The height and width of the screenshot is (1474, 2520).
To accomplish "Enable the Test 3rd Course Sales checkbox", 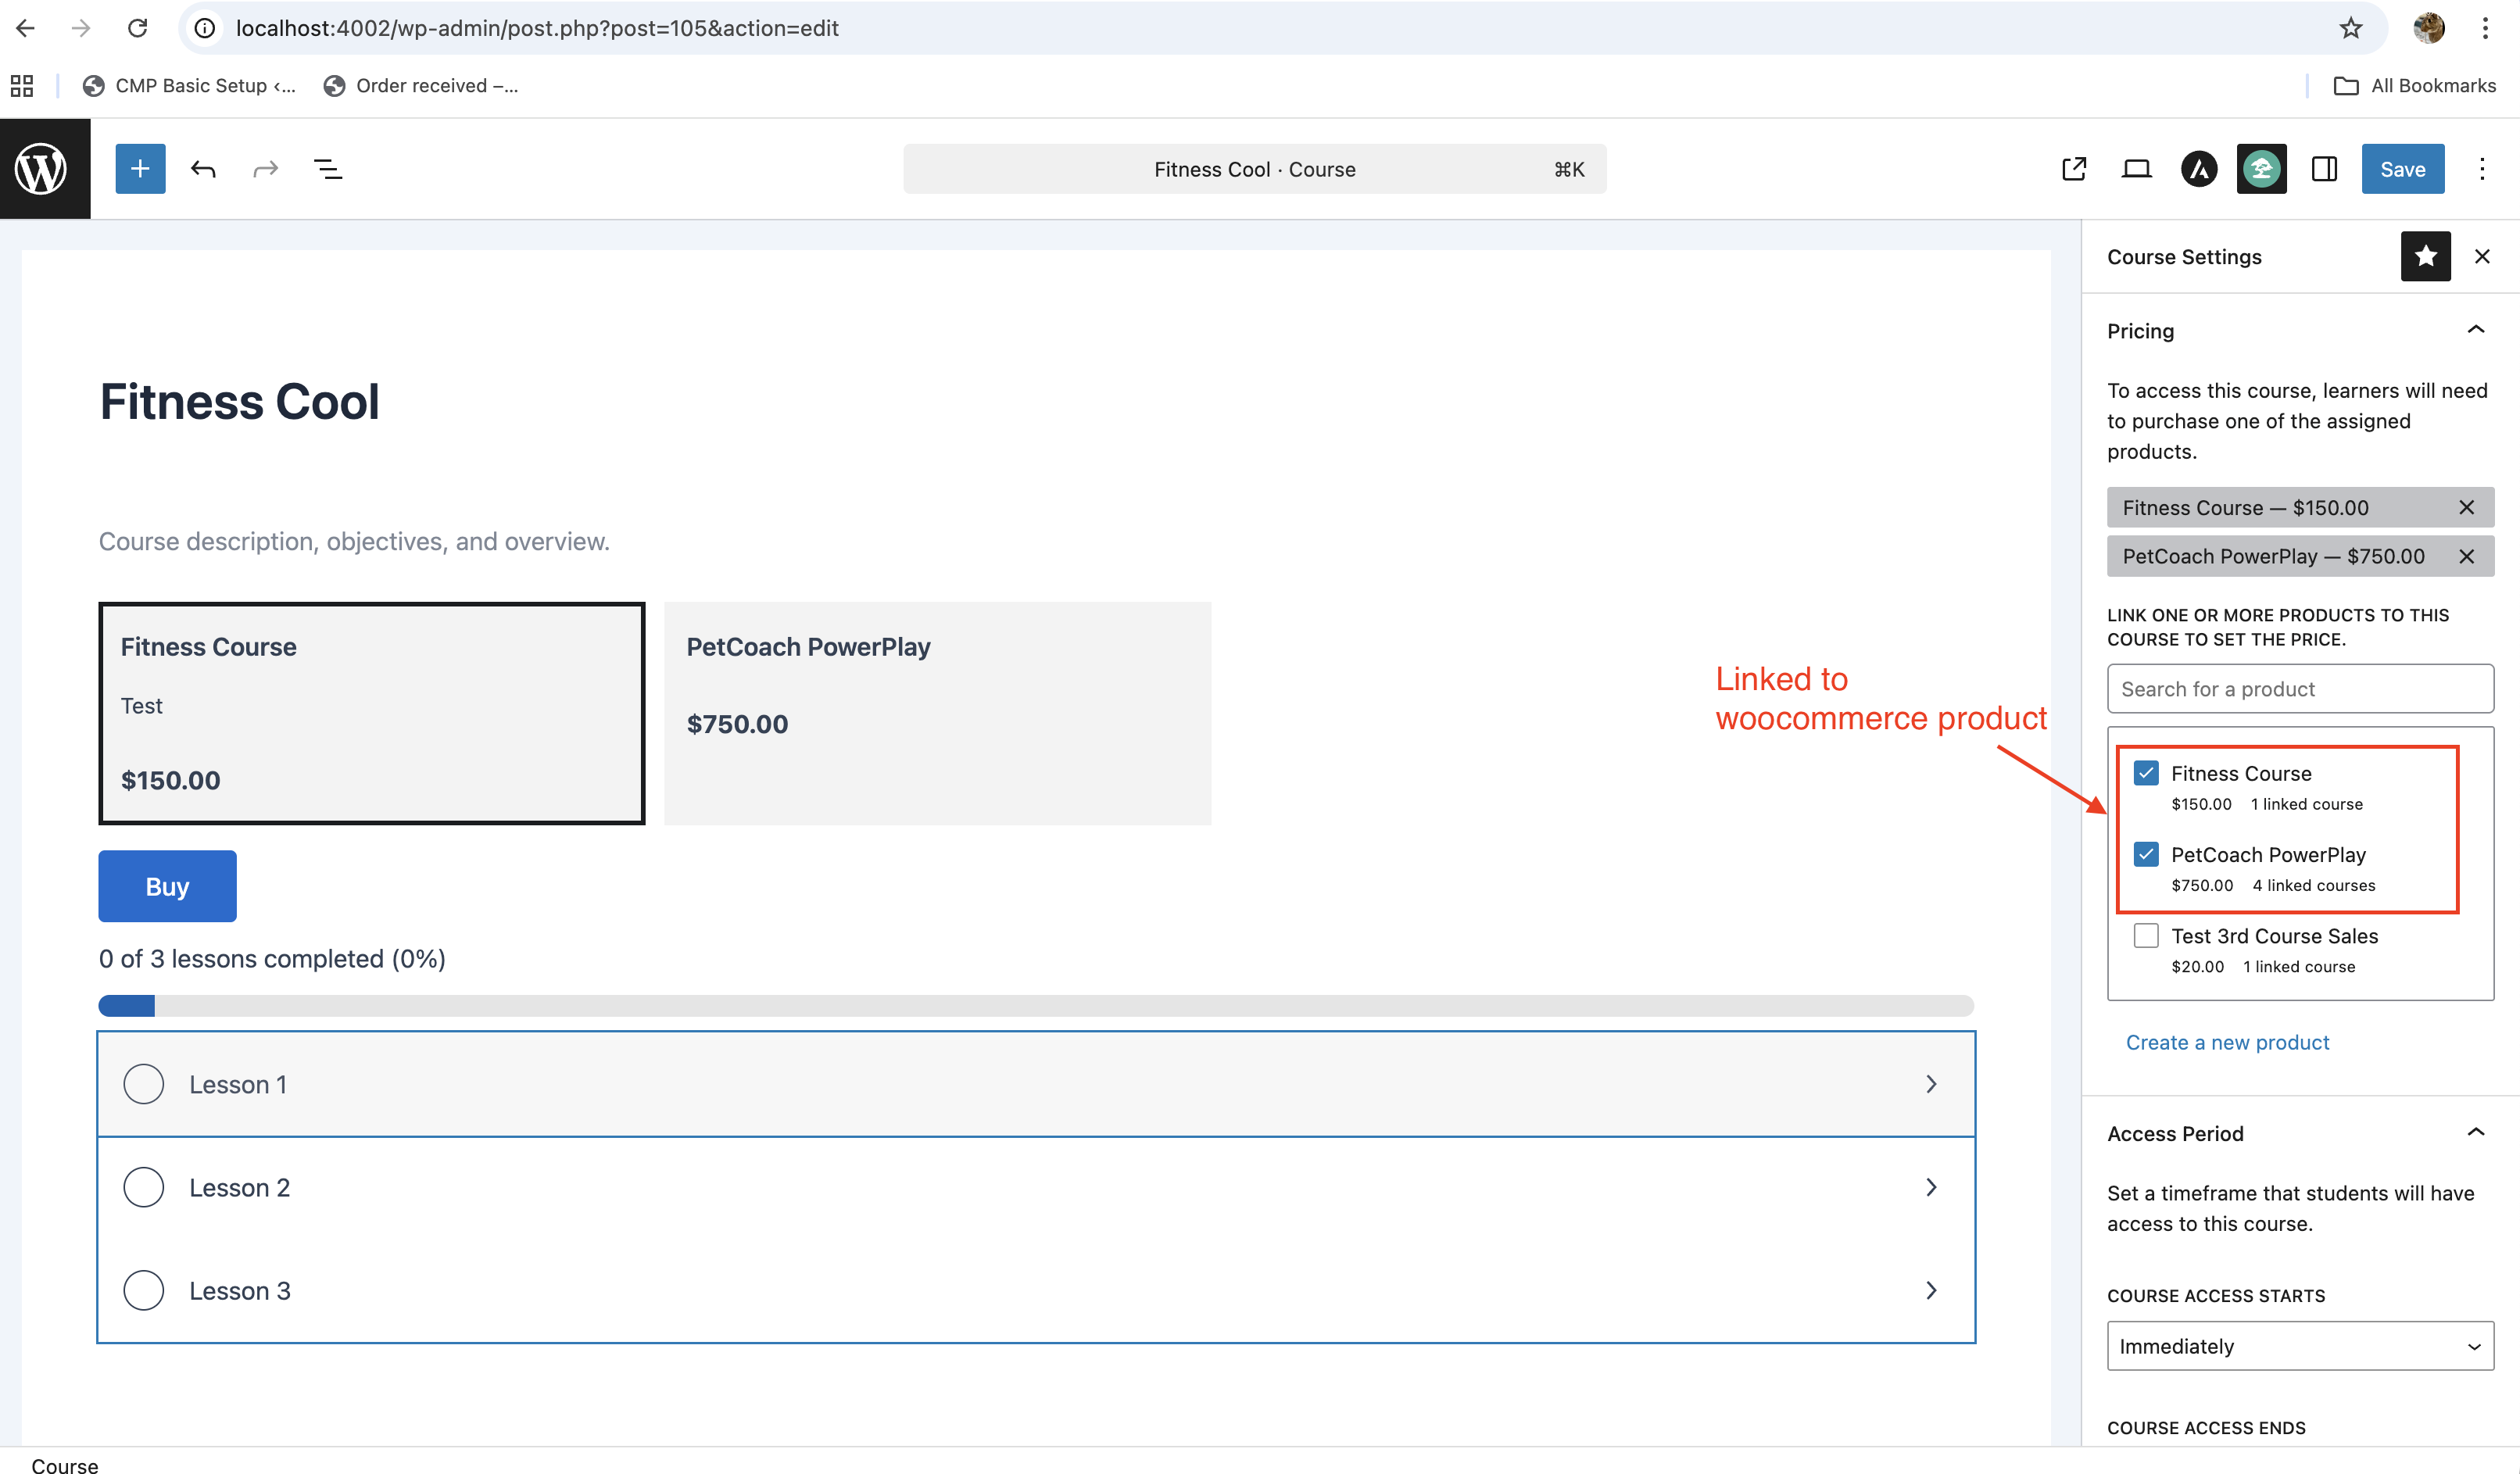I will click(2146, 935).
